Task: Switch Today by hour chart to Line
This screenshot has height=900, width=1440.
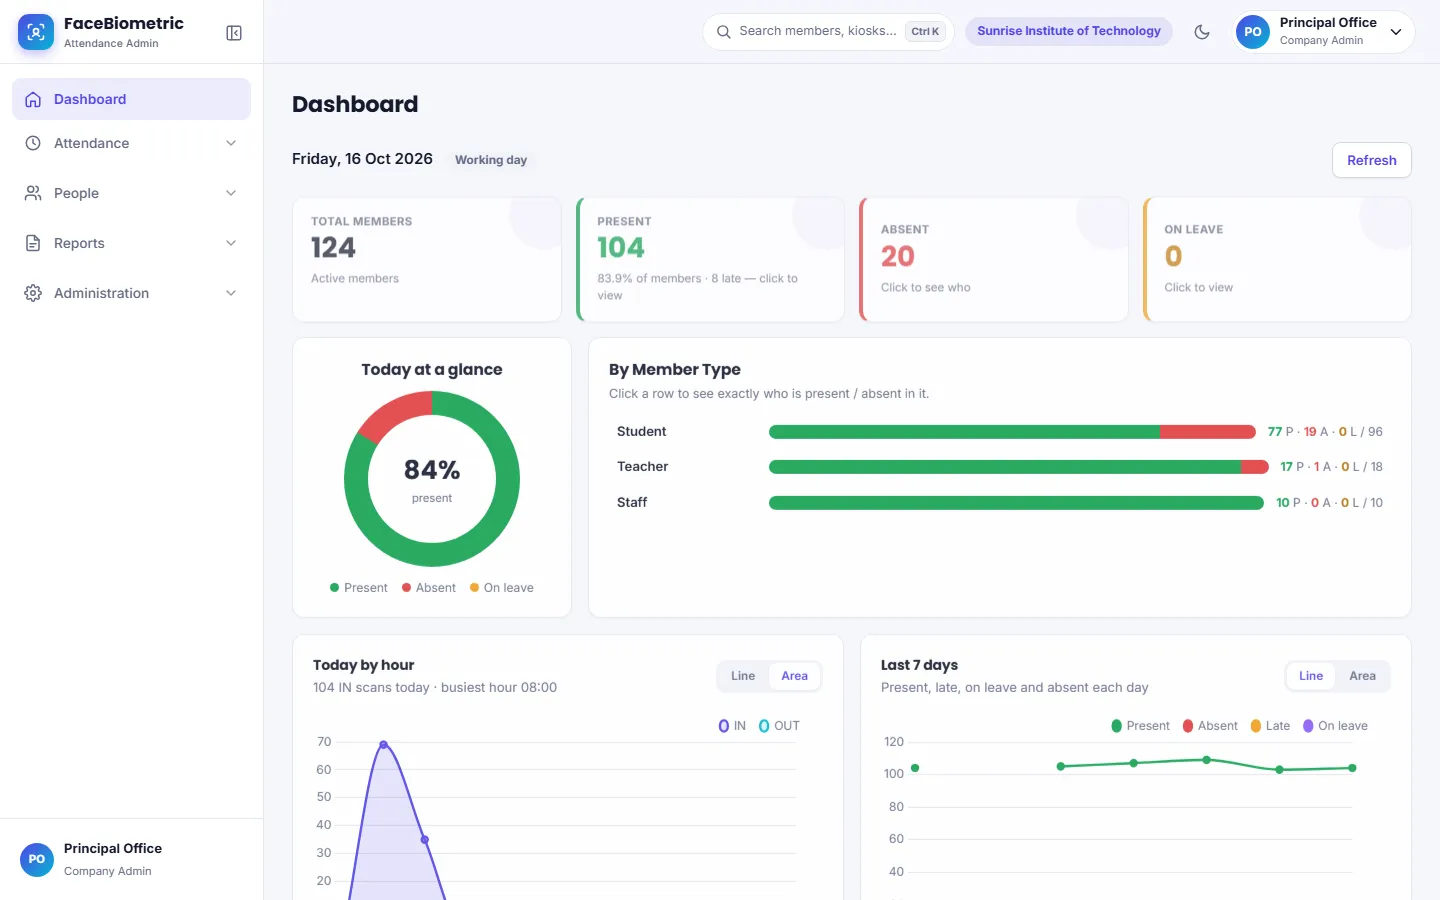Action: tap(743, 676)
